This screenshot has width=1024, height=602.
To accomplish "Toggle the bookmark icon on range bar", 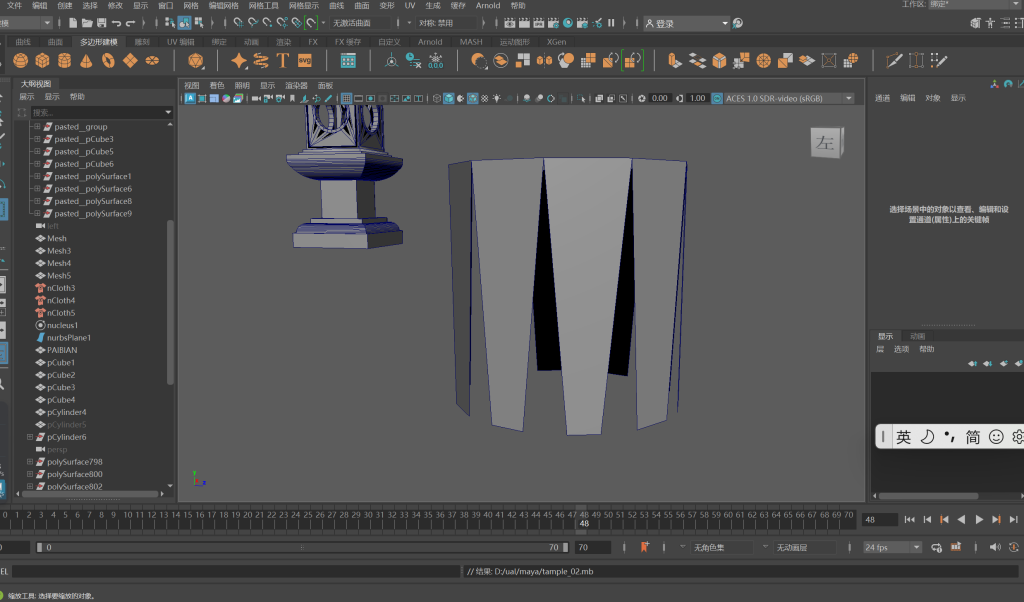I will point(645,547).
